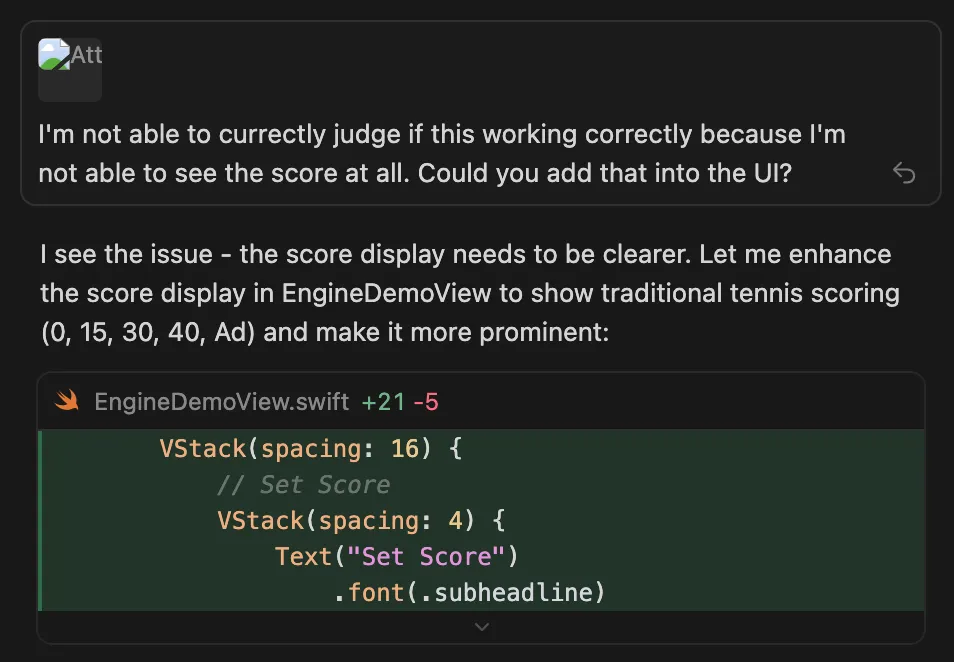Click the .font(.subheadline) code line

(x=469, y=592)
